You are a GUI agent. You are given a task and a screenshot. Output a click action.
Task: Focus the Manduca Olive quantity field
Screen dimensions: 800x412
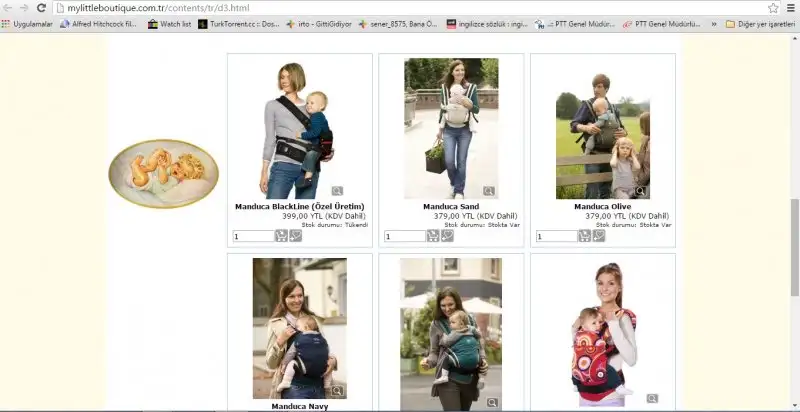[557, 236]
